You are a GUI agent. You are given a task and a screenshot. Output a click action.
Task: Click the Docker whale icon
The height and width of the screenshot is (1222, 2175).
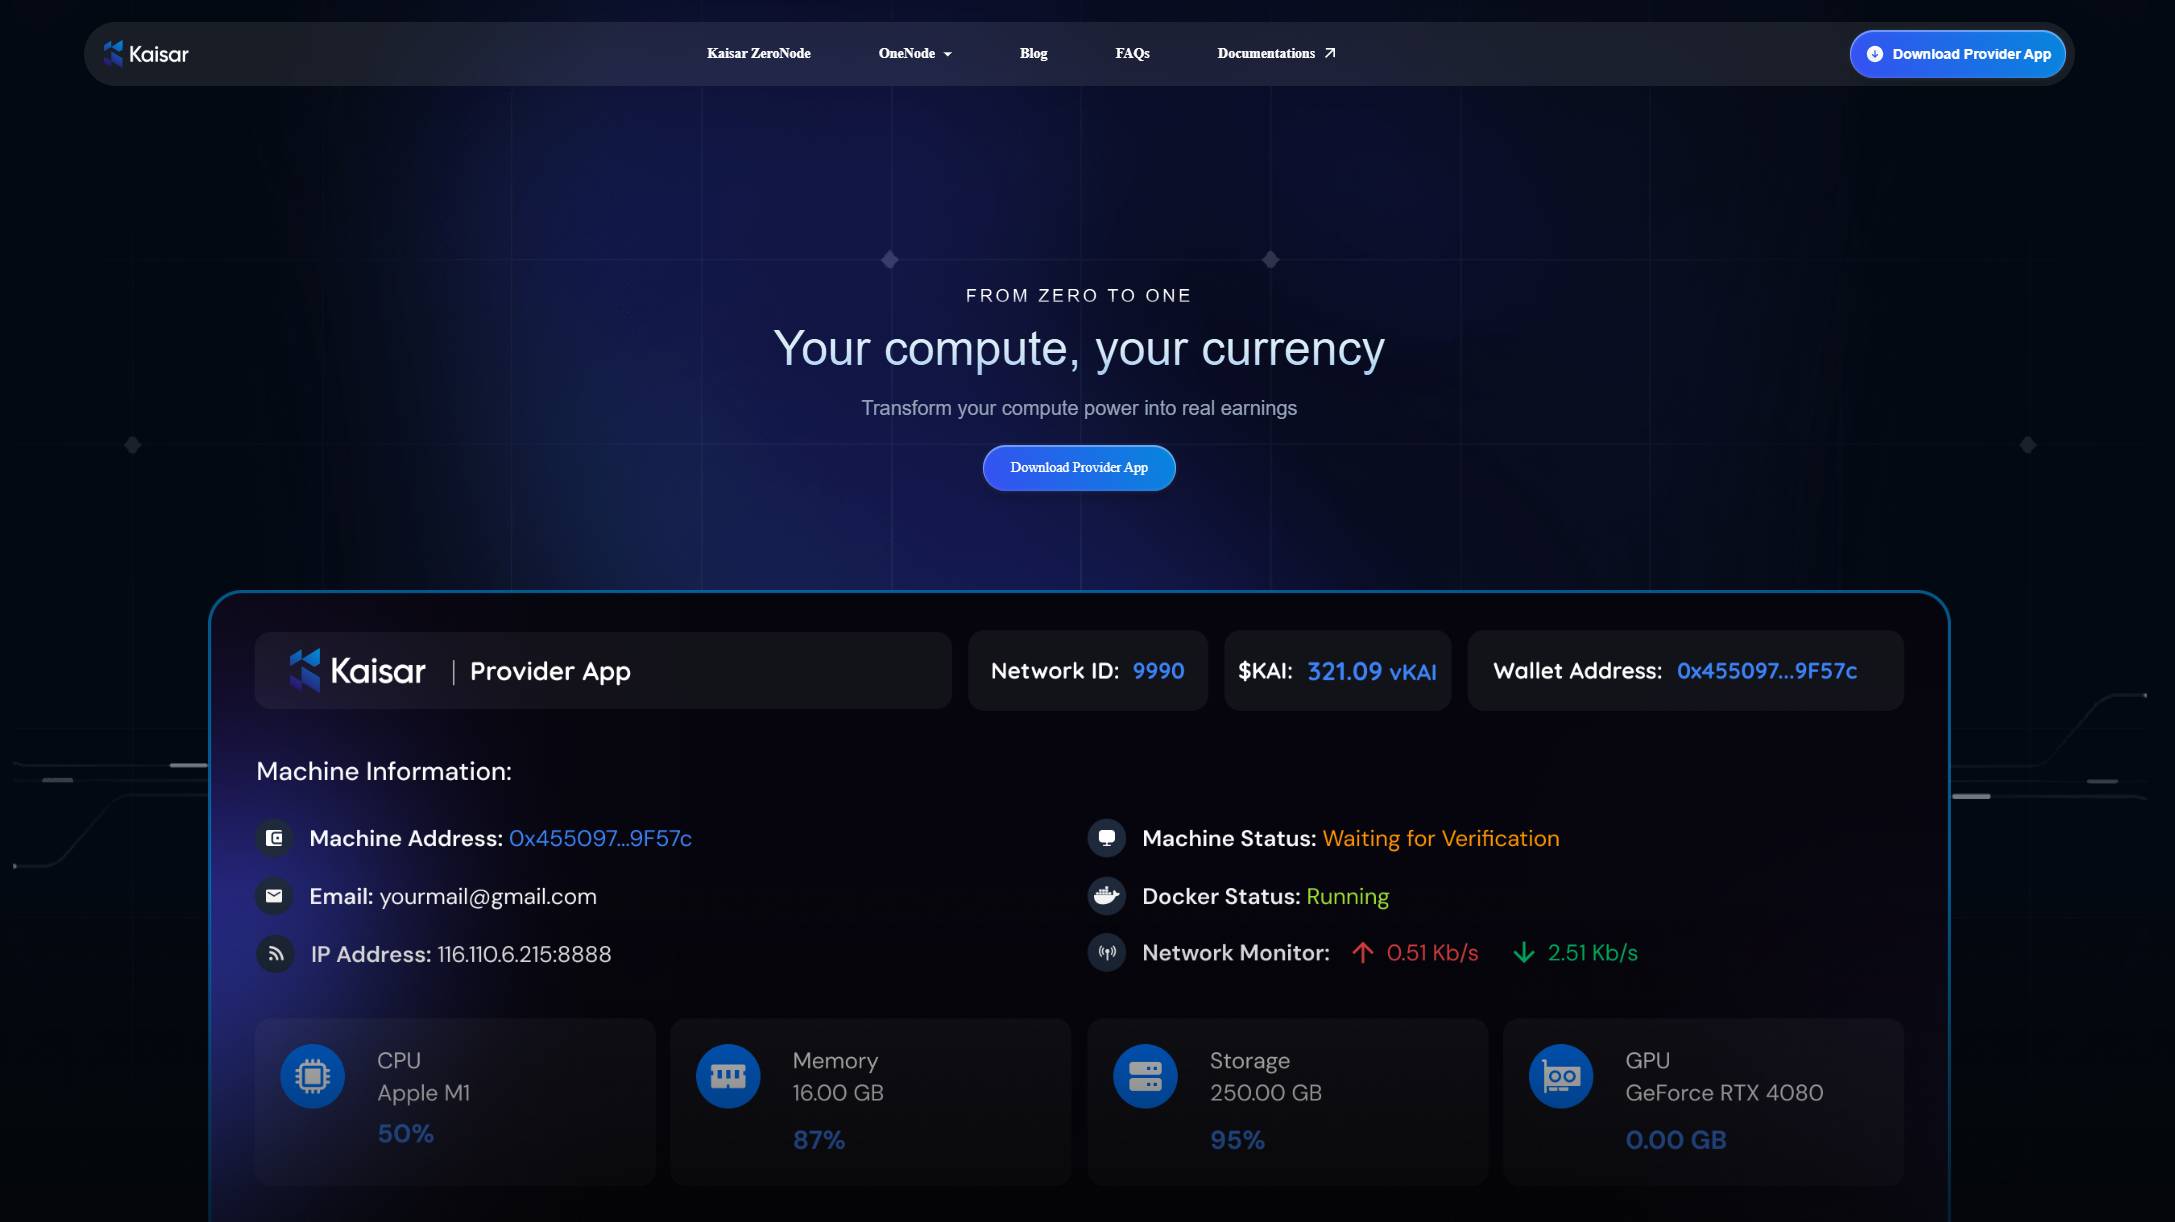tap(1107, 896)
